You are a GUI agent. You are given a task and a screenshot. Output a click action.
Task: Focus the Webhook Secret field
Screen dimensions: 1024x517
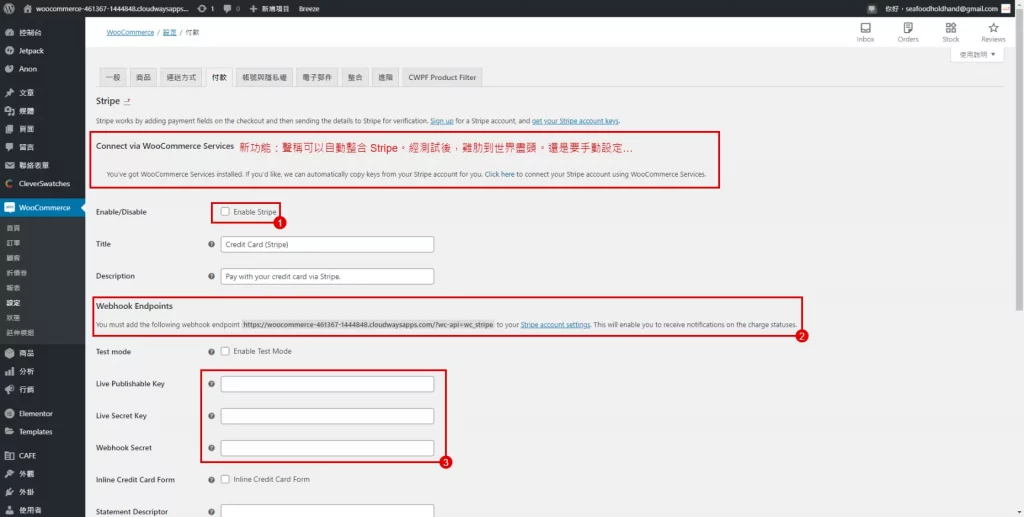pyautogui.click(x=327, y=448)
